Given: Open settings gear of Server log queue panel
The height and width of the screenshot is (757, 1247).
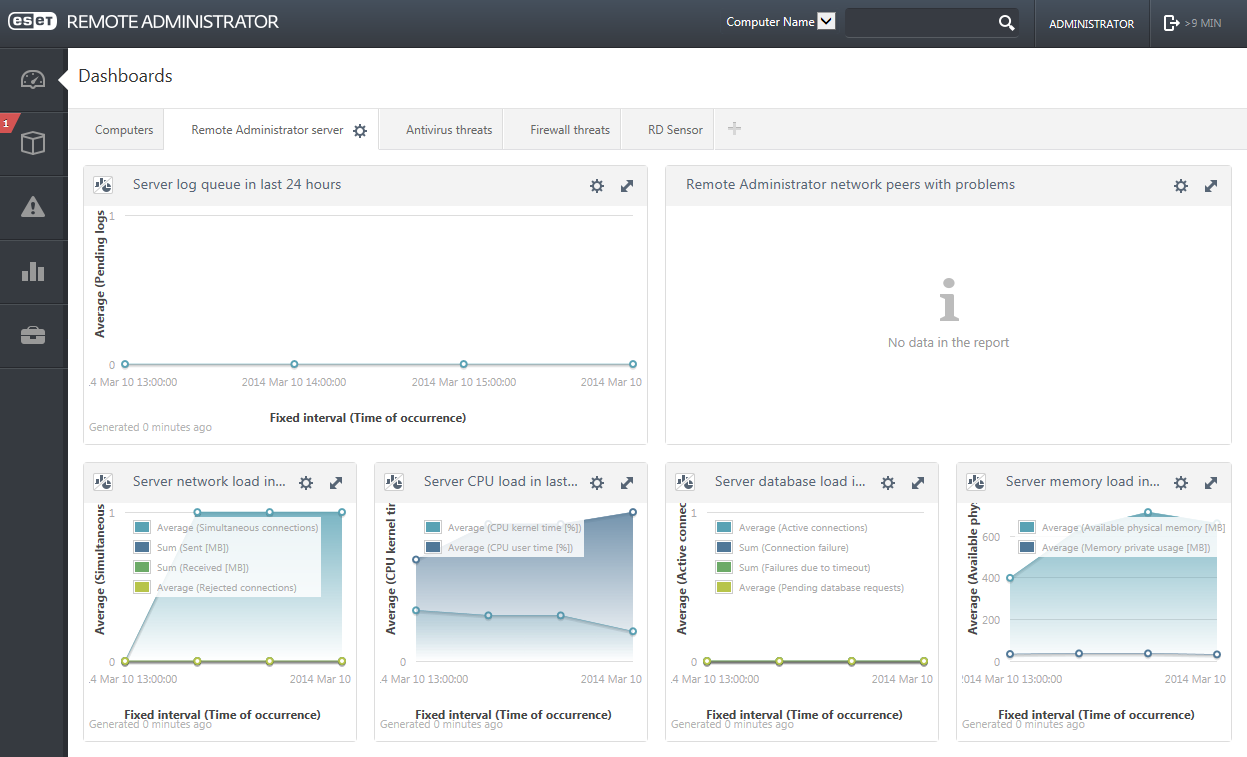Looking at the screenshot, I should tap(597, 186).
